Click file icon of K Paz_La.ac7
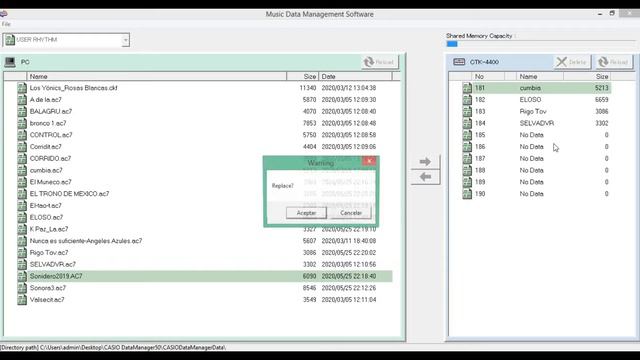Image resolution: width=640 pixels, height=360 pixels. coord(22,229)
